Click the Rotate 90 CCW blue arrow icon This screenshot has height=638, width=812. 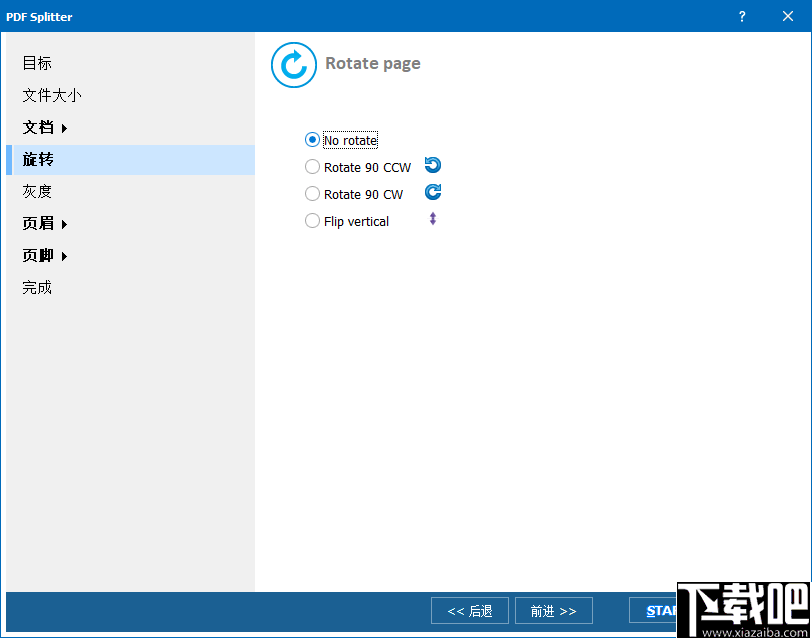click(x=432, y=165)
